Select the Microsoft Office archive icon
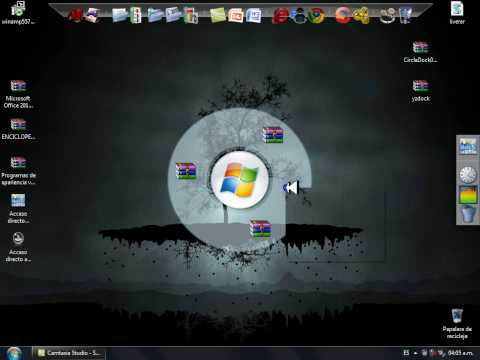 coord(18,94)
